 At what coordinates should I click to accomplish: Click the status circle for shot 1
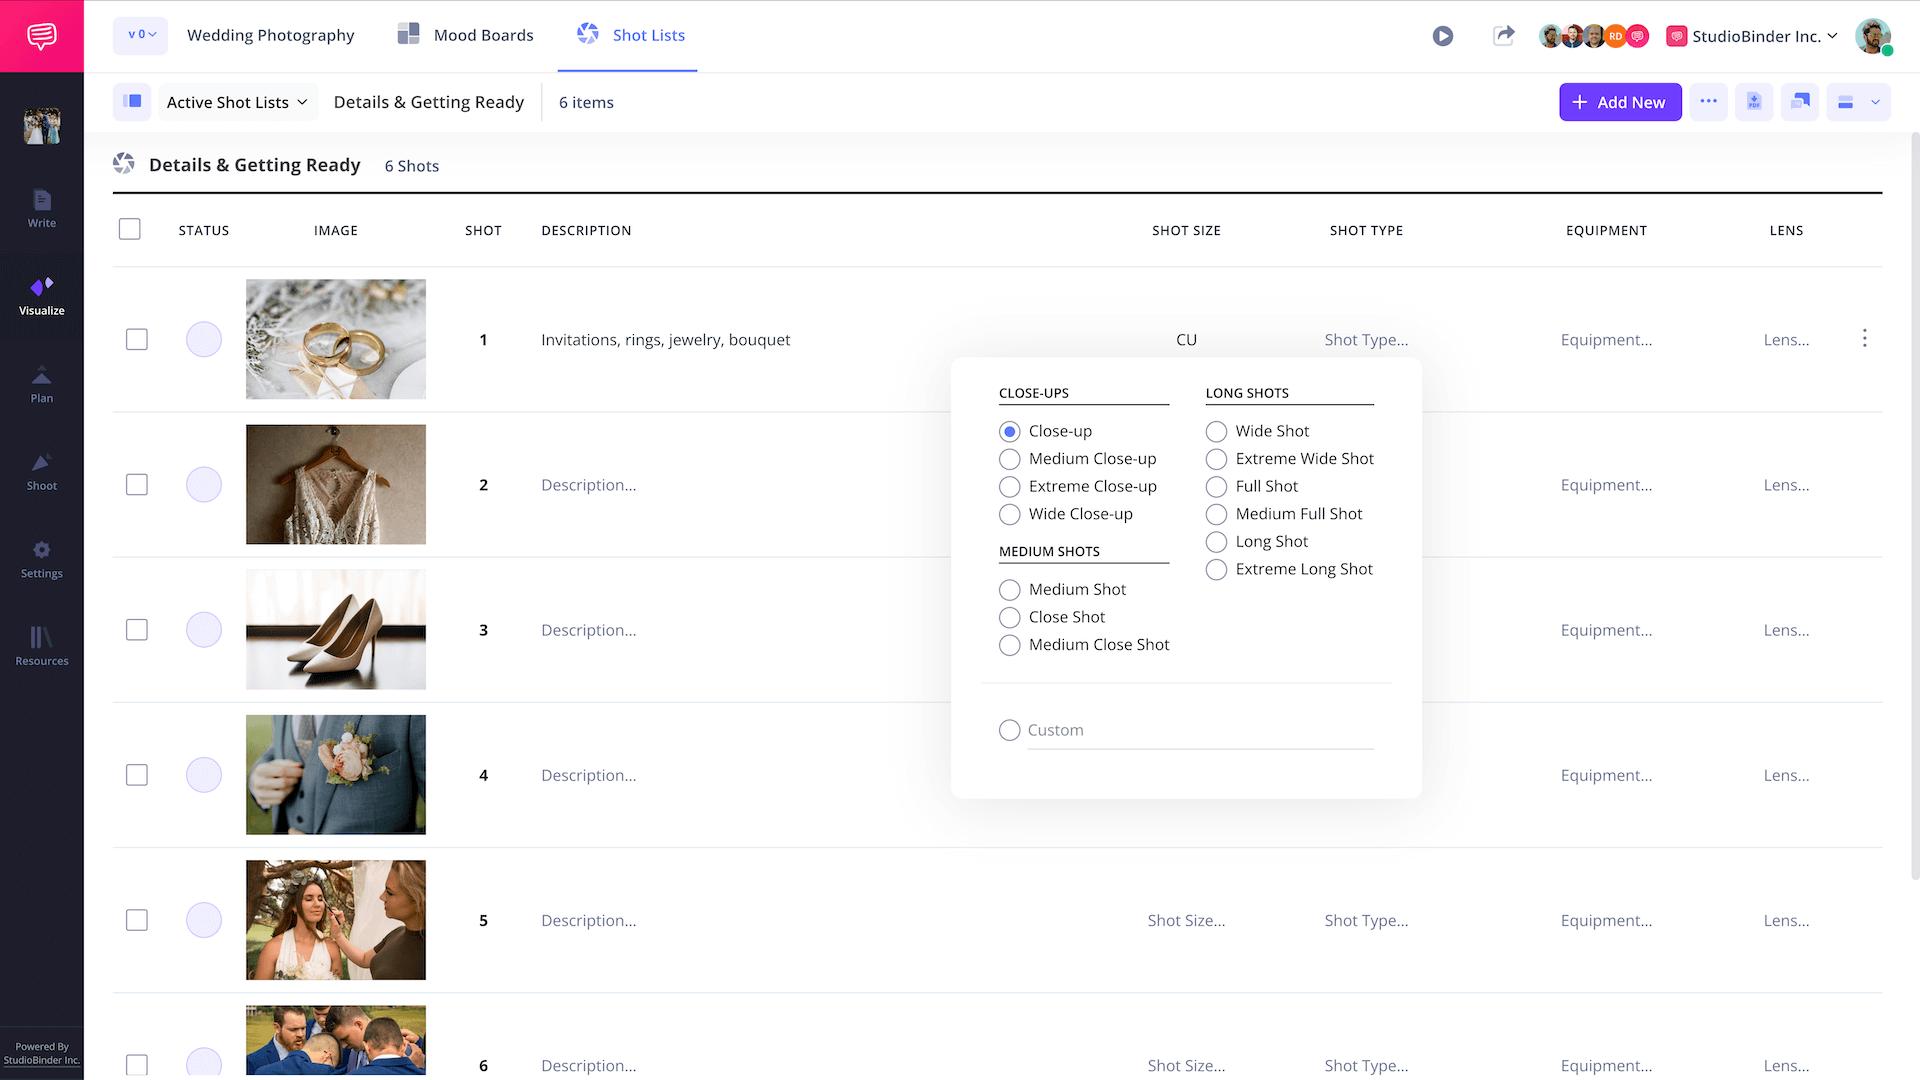pyautogui.click(x=204, y=340)
